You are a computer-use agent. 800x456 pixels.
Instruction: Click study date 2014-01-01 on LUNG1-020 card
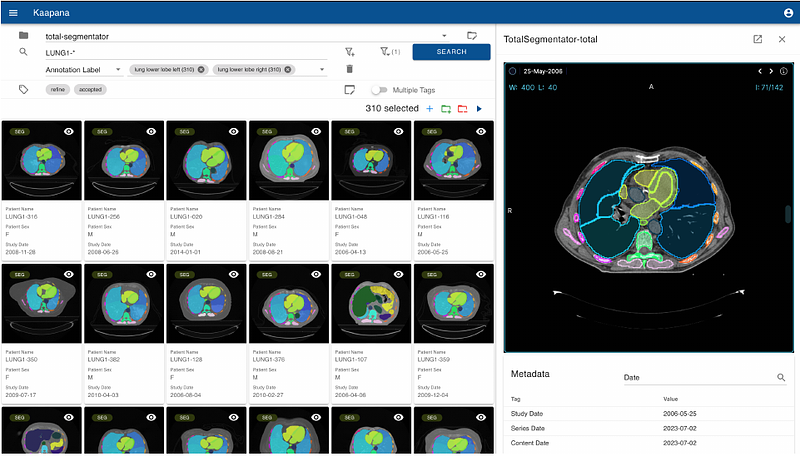click(x=185, y=252)
